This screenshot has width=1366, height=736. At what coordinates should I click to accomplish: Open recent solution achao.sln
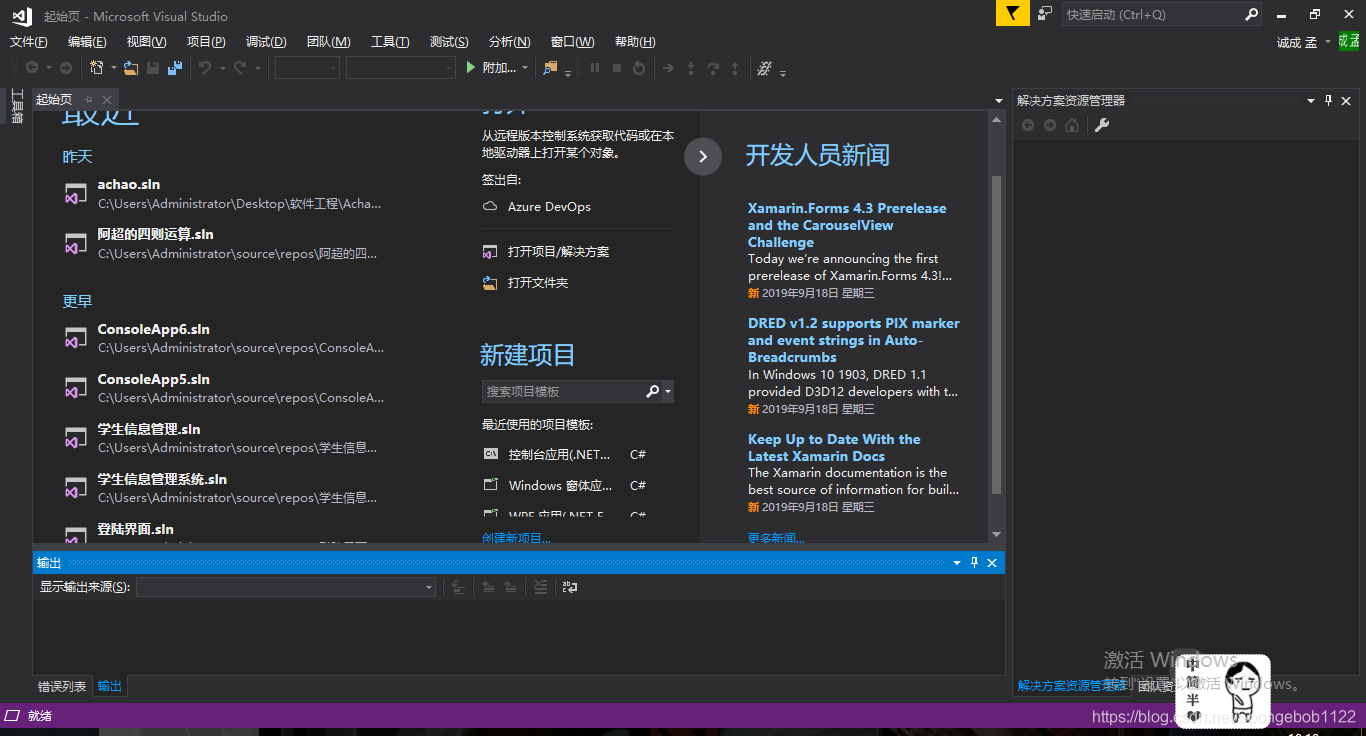tap(129, 184)
